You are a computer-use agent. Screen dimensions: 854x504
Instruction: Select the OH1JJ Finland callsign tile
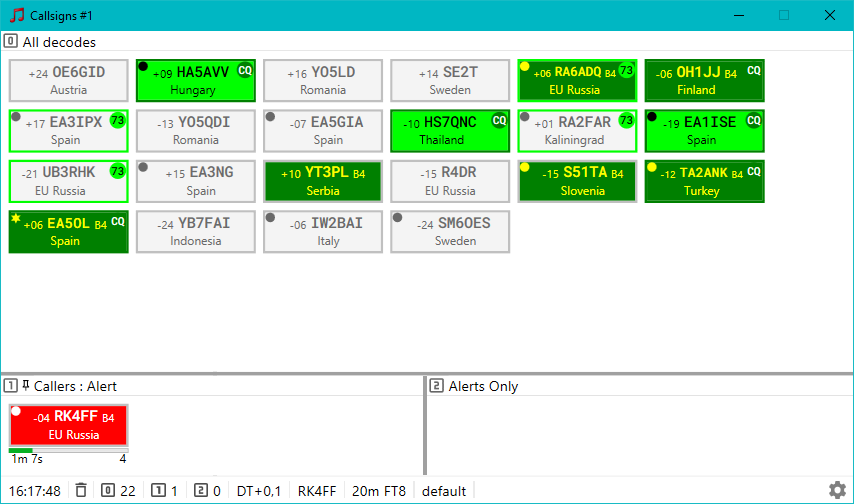tap(704, 80)
